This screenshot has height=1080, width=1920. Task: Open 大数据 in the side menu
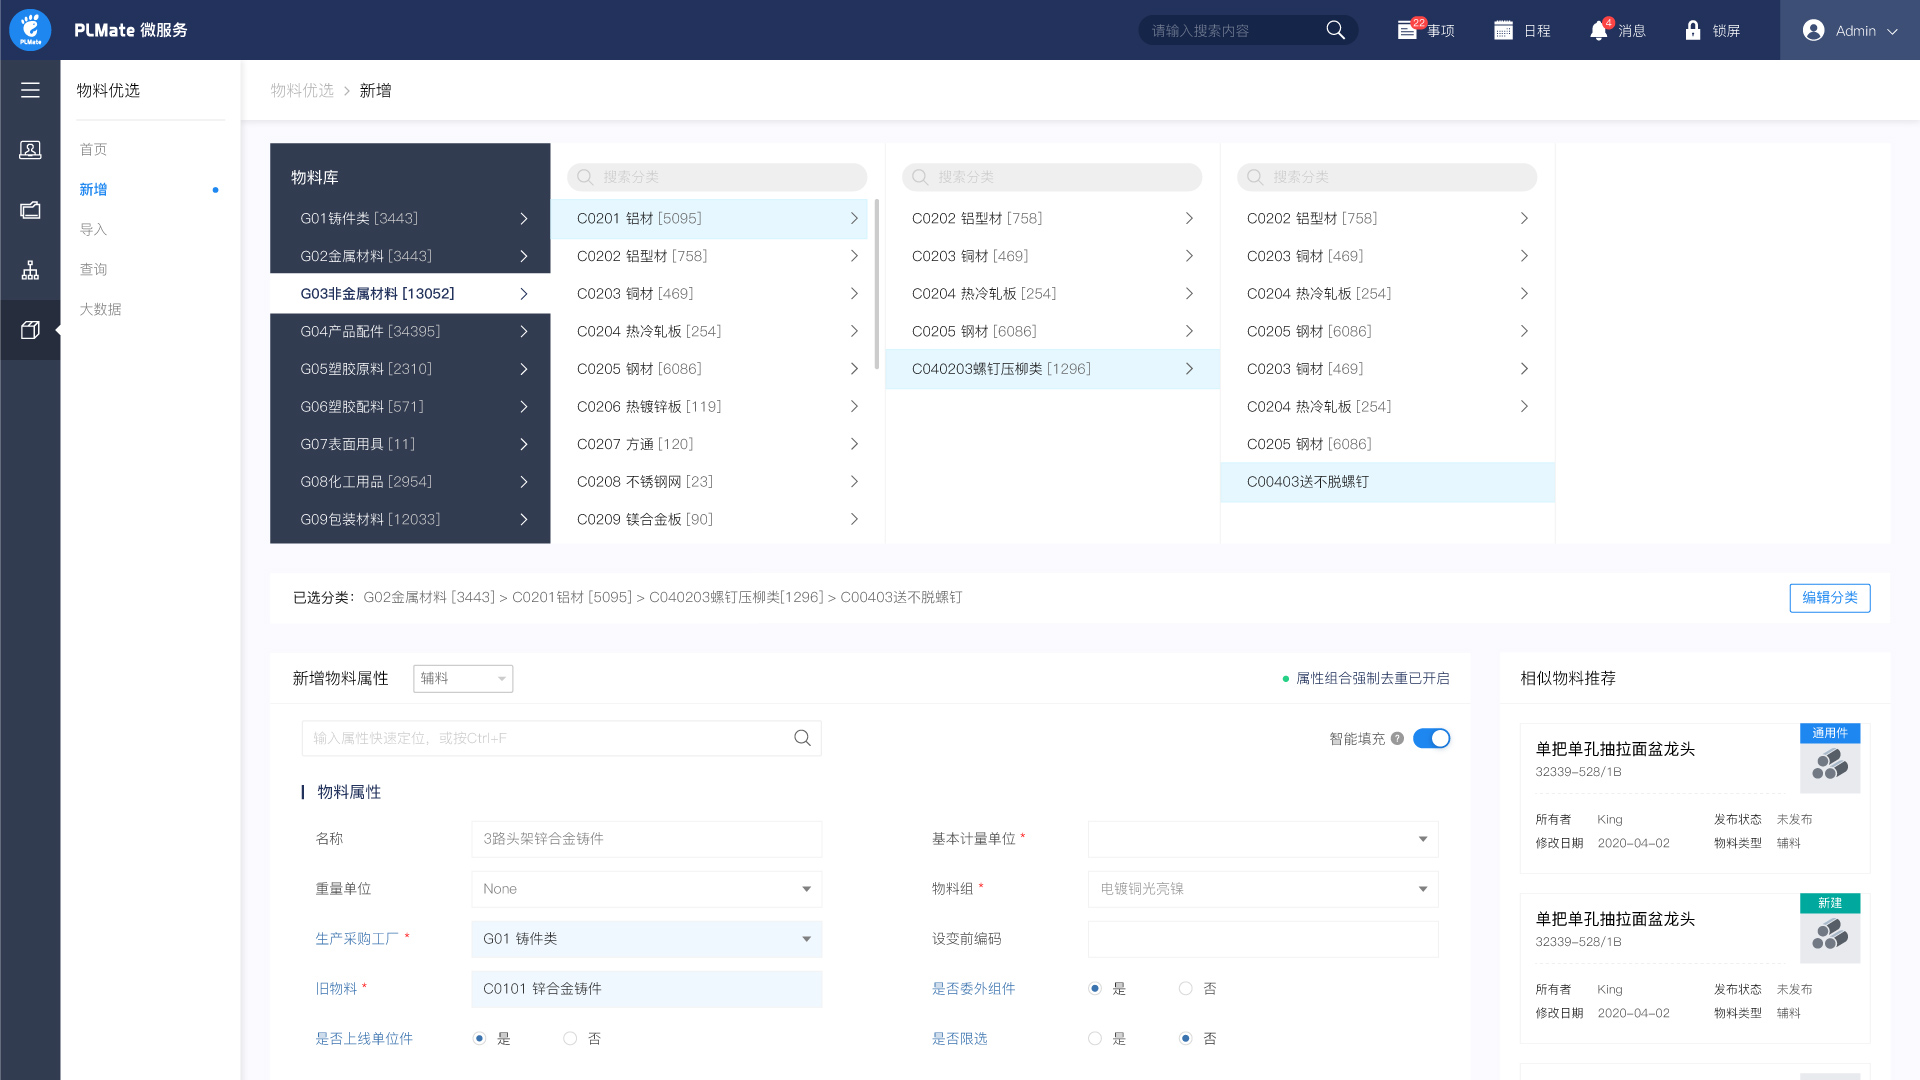click(100, 310)
